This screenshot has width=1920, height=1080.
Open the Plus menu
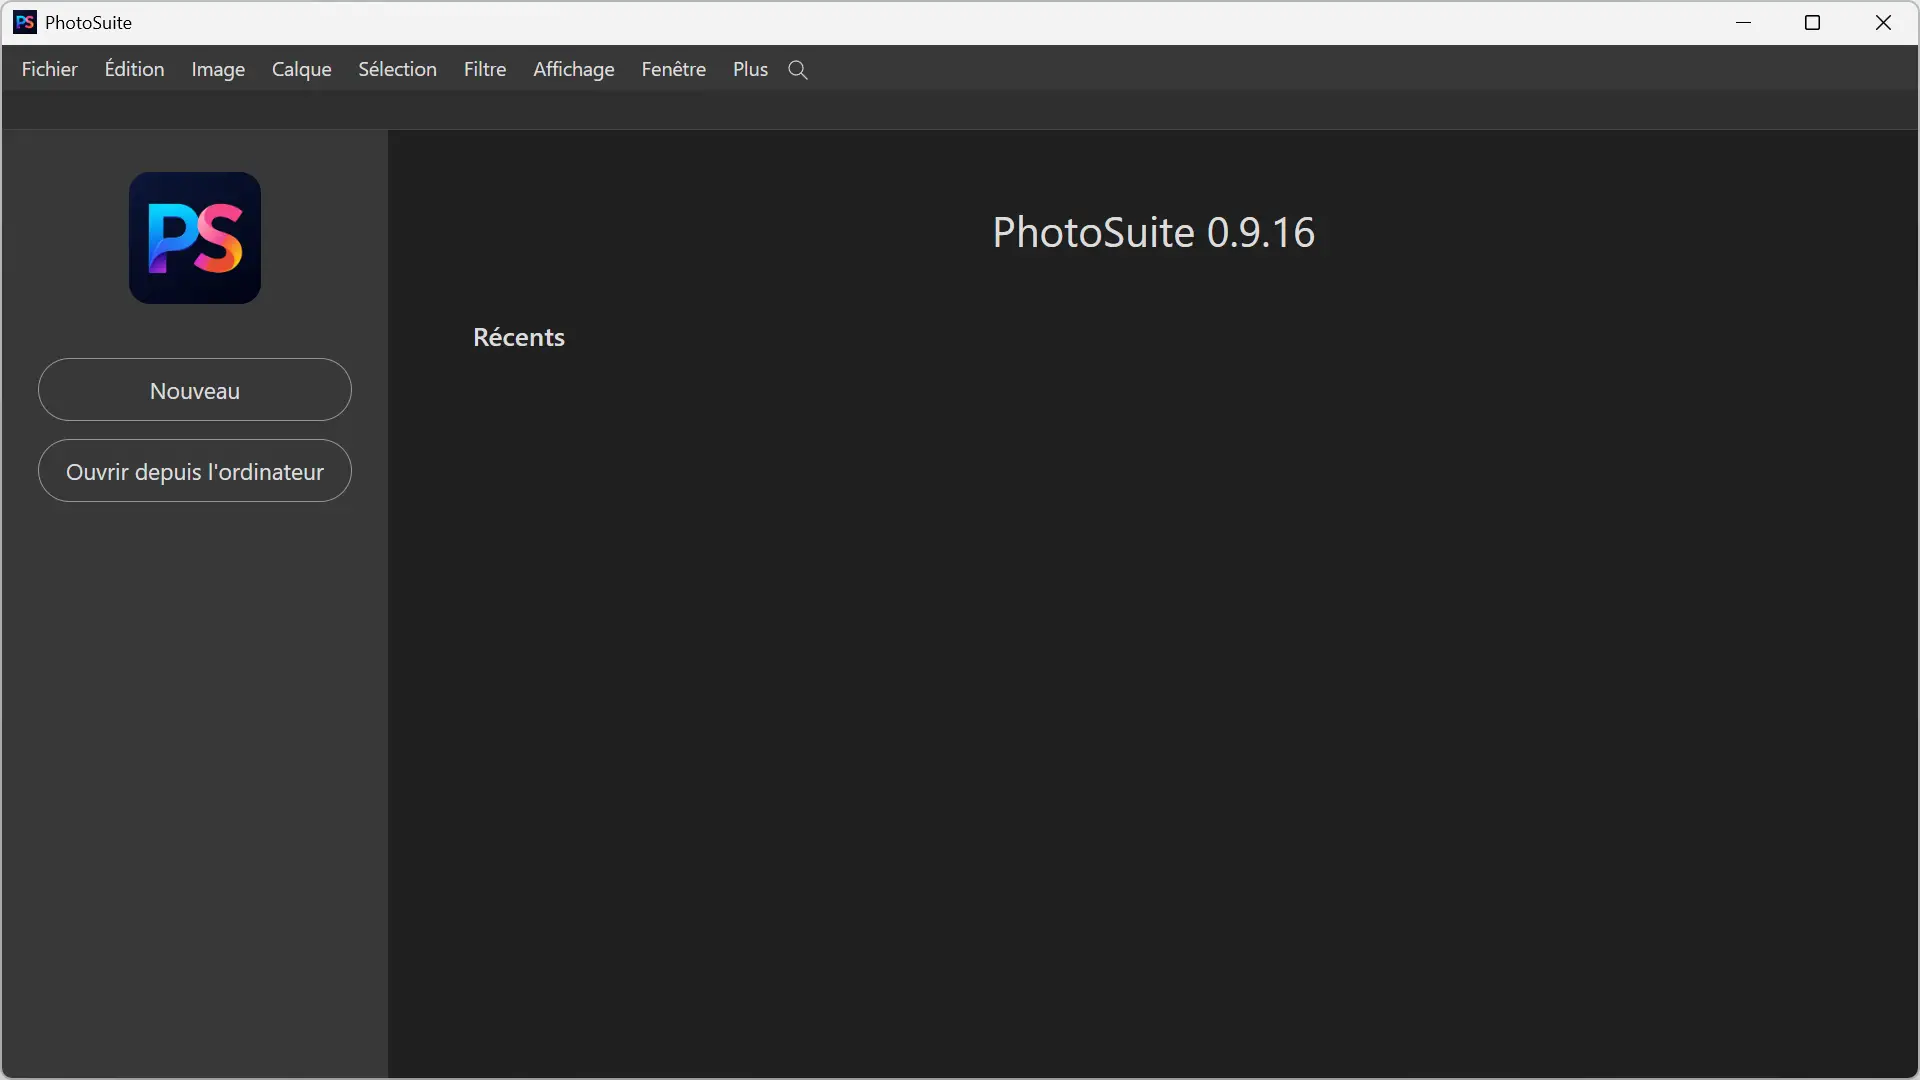coord(750,69)
